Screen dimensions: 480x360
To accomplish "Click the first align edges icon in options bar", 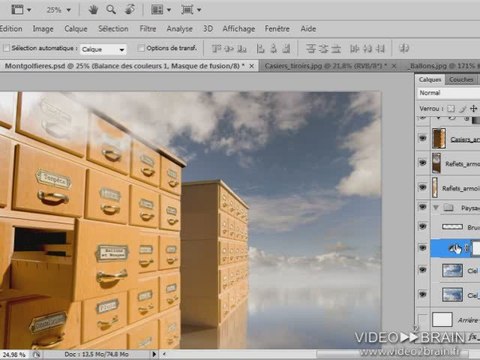I will point(217,49).
